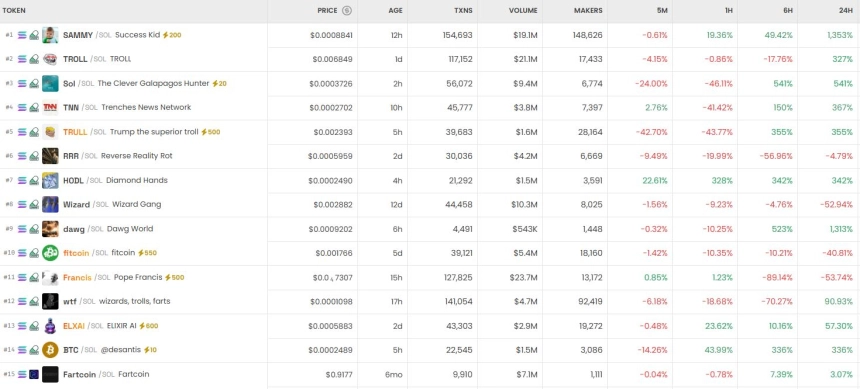Sort tokens by 24H change header
This screenshot has height=389, width=860.
(x=846, y=10)
